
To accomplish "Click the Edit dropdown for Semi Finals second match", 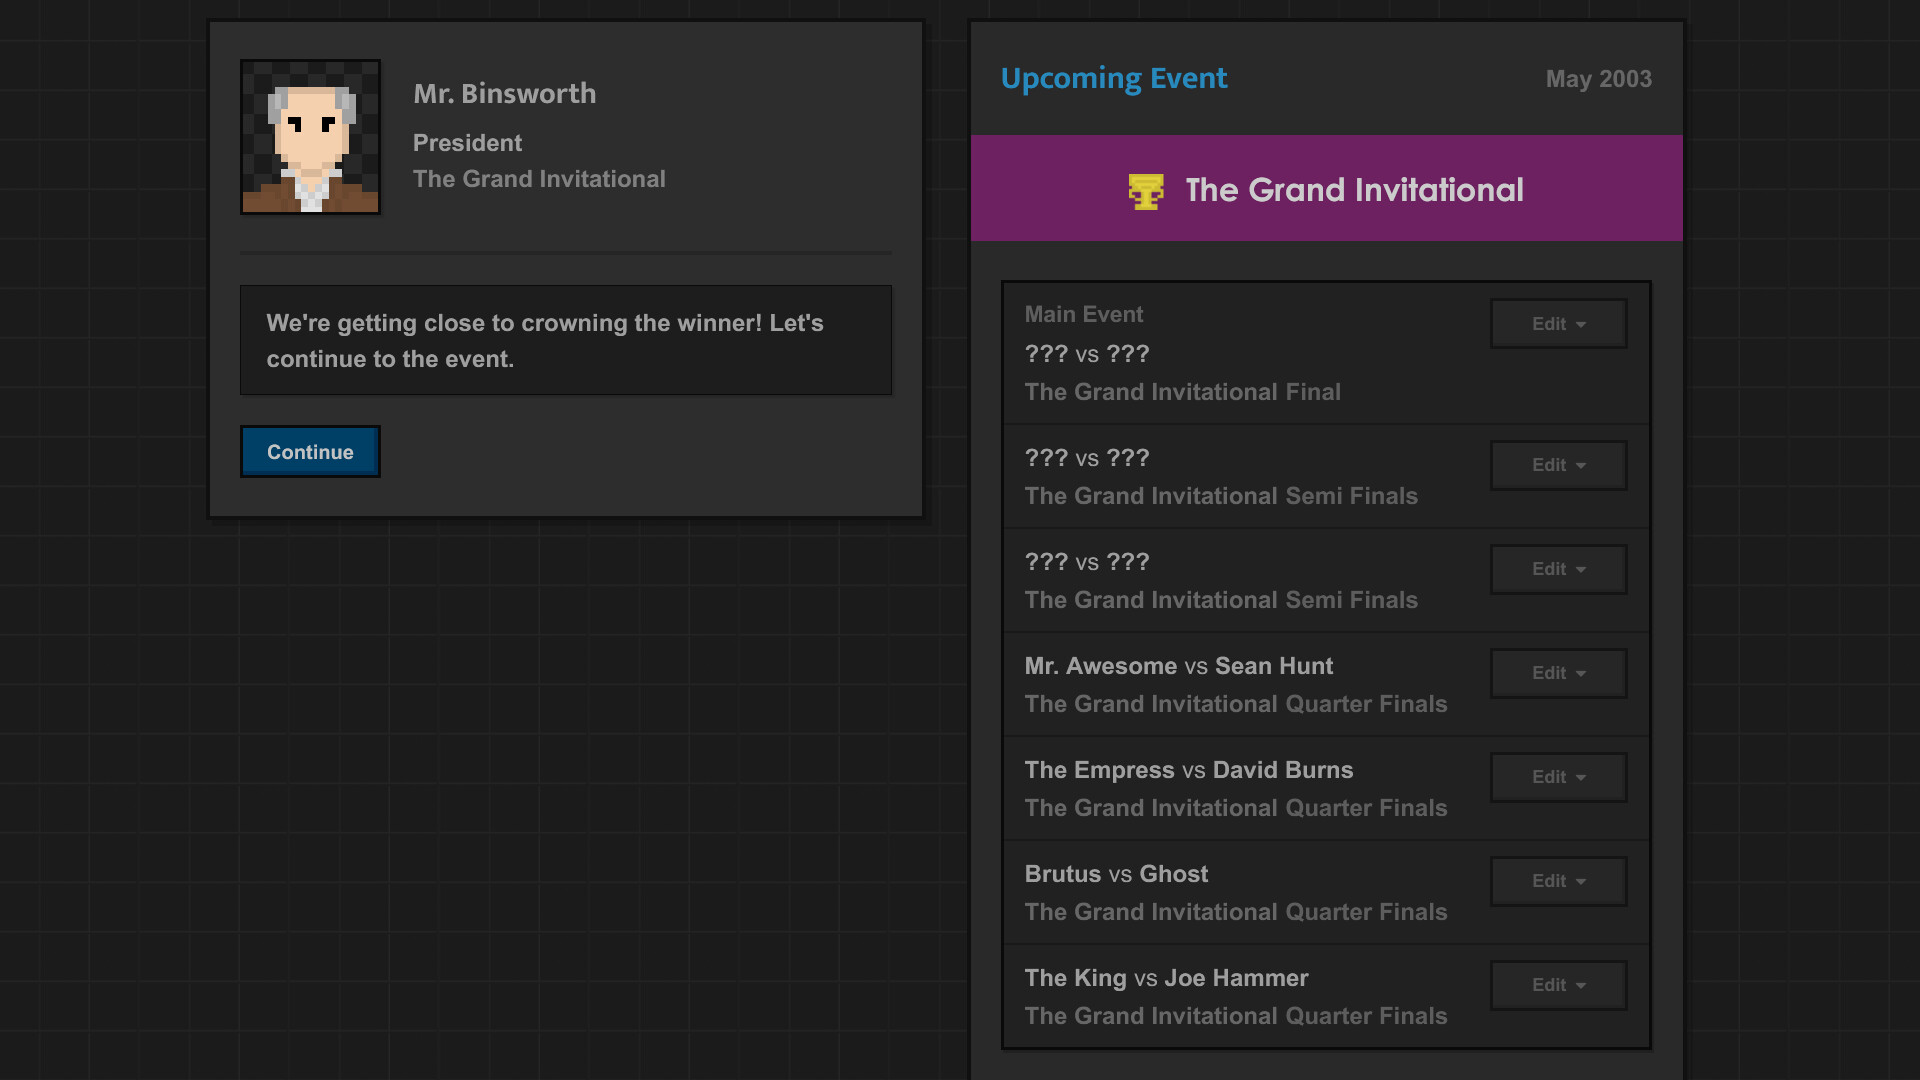I will 1557,568.
